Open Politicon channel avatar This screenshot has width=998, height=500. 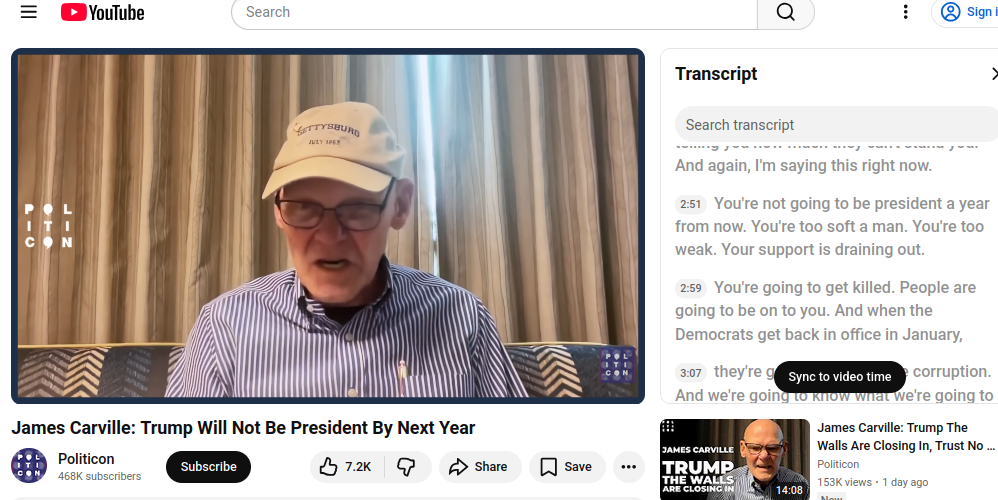coord(29,466)
